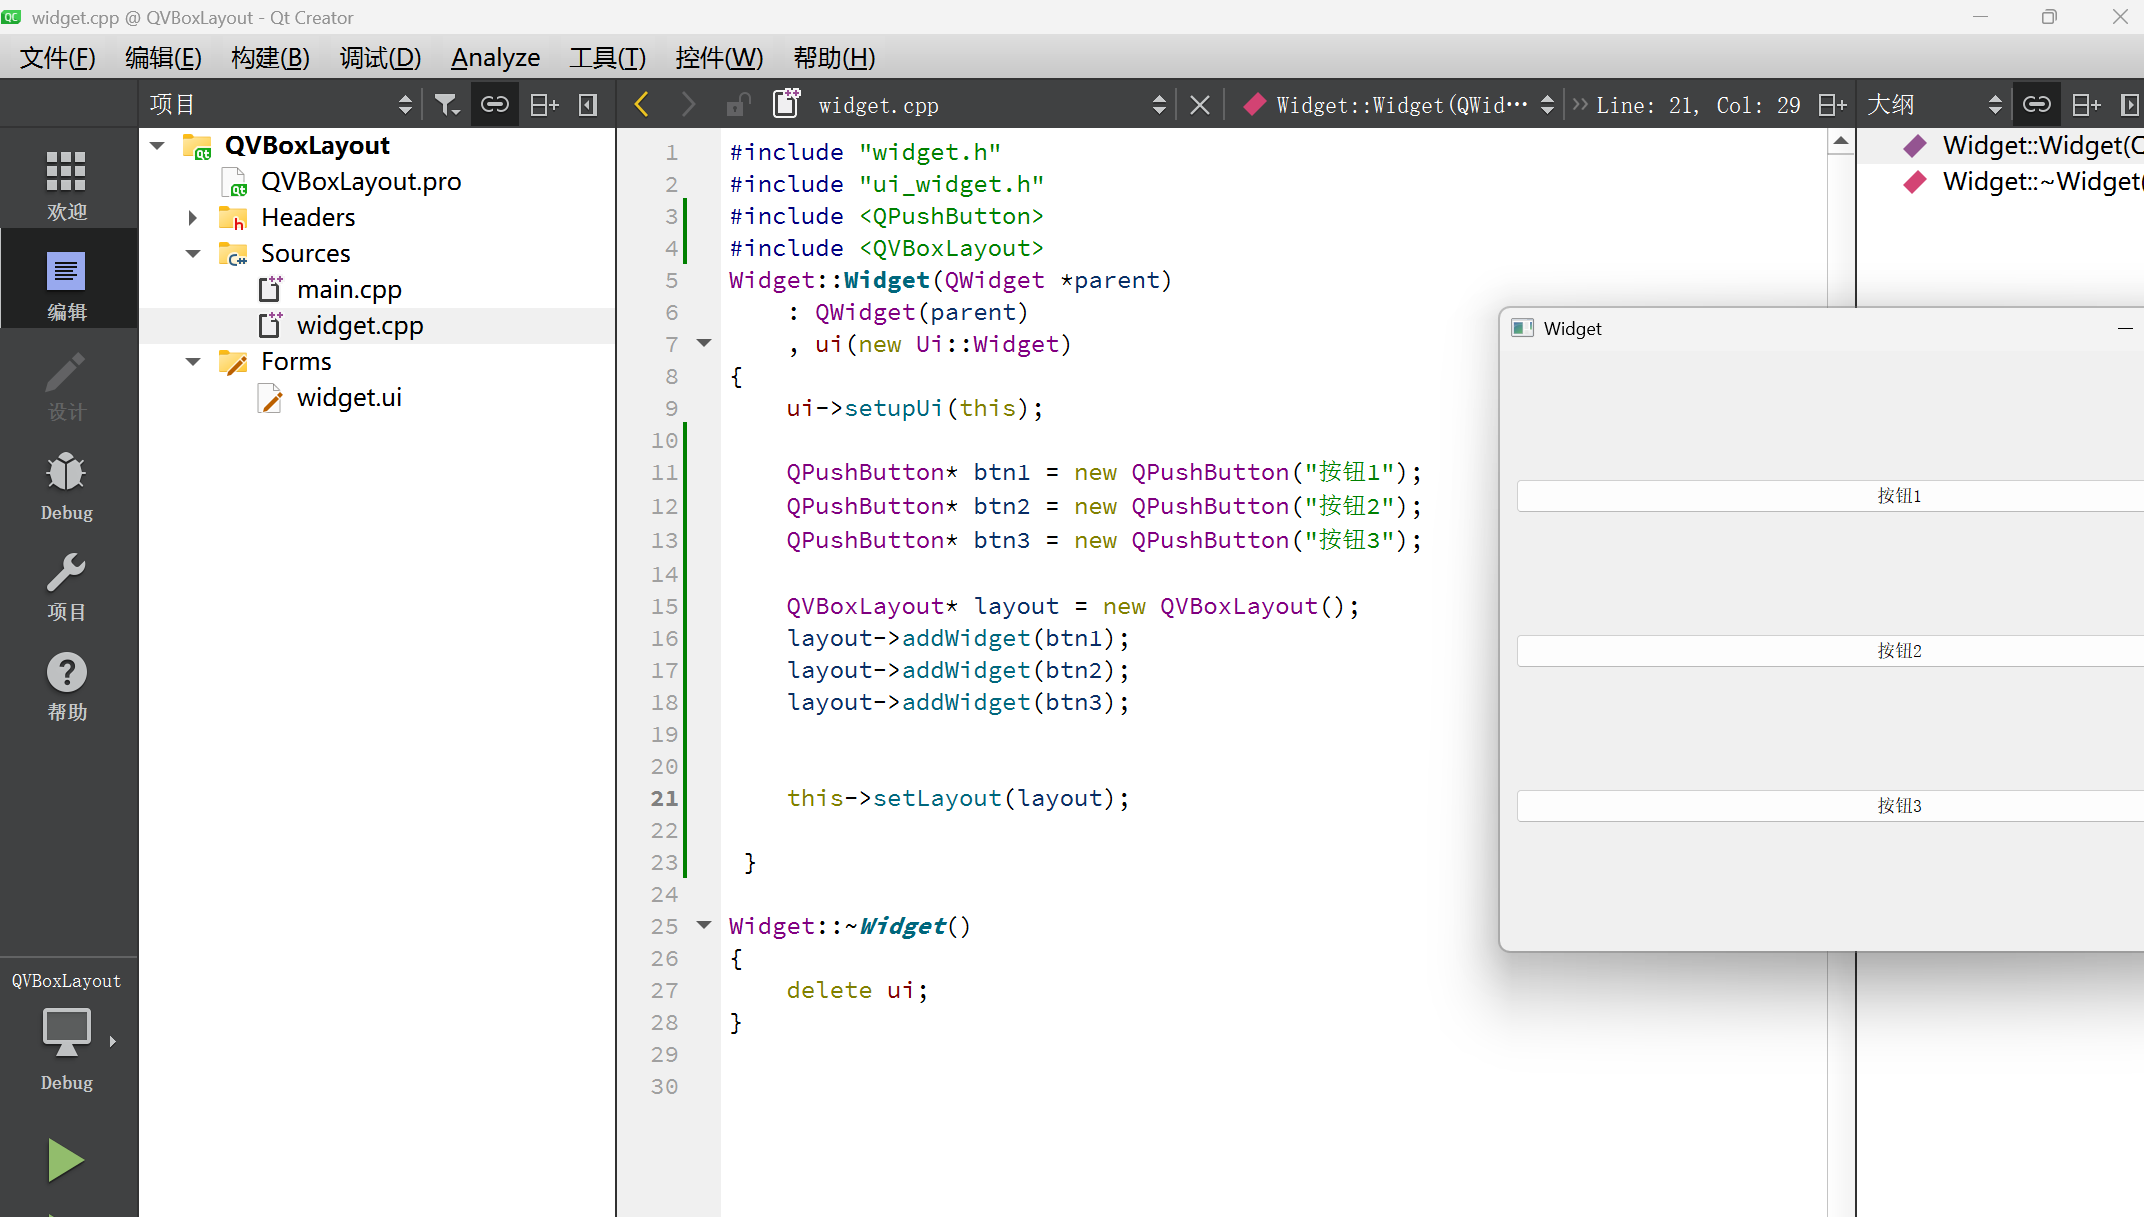The image size is (2144, 1217).
Task: Open the 构建(B) menu
Action: pos(270,58)
